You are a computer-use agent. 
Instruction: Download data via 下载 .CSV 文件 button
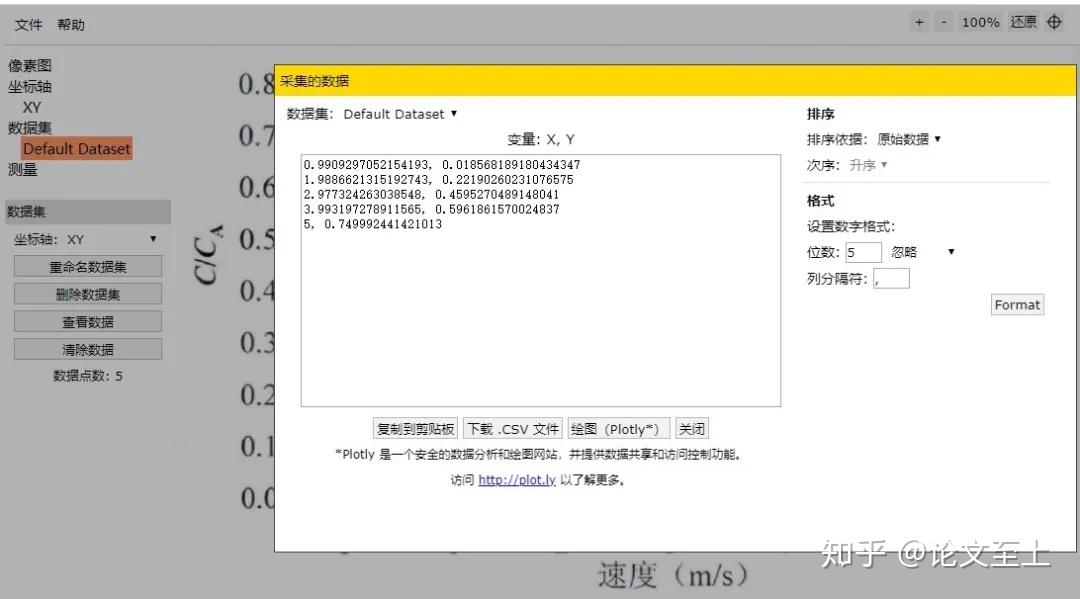tap(512, 428)
